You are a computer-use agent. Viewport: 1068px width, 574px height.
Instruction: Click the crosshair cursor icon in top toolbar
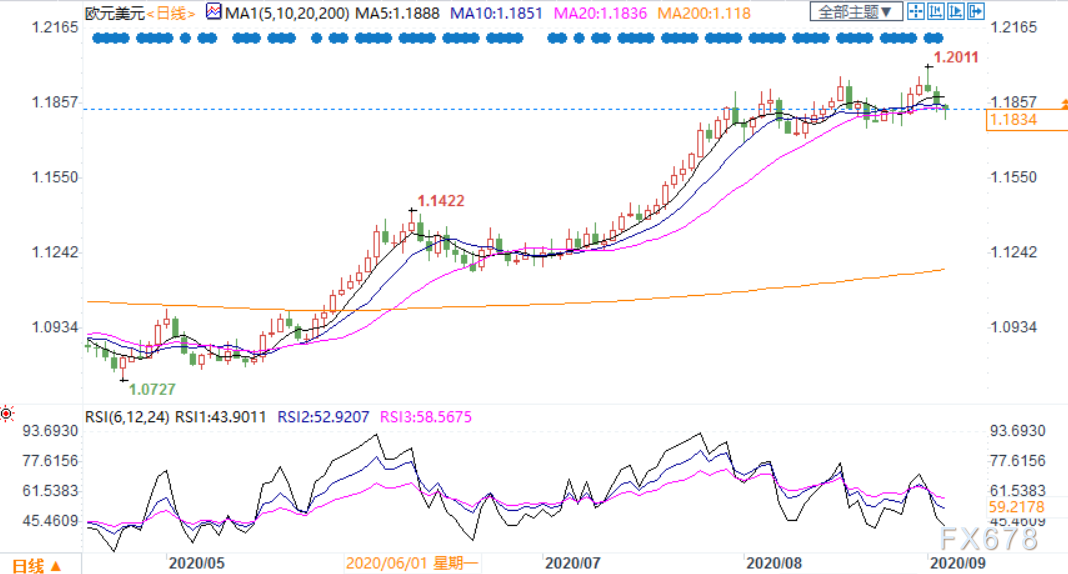click(915, 11)
